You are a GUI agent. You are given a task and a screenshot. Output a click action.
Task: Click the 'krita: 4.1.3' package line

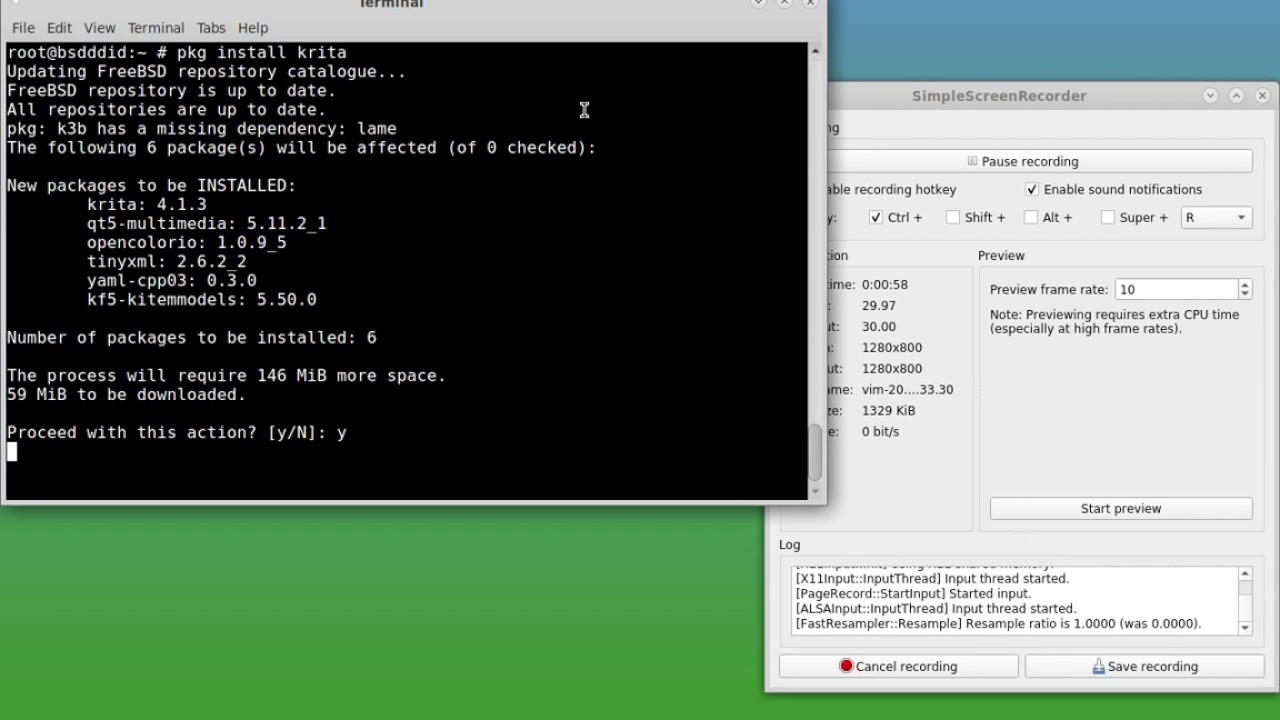point(147,204)
